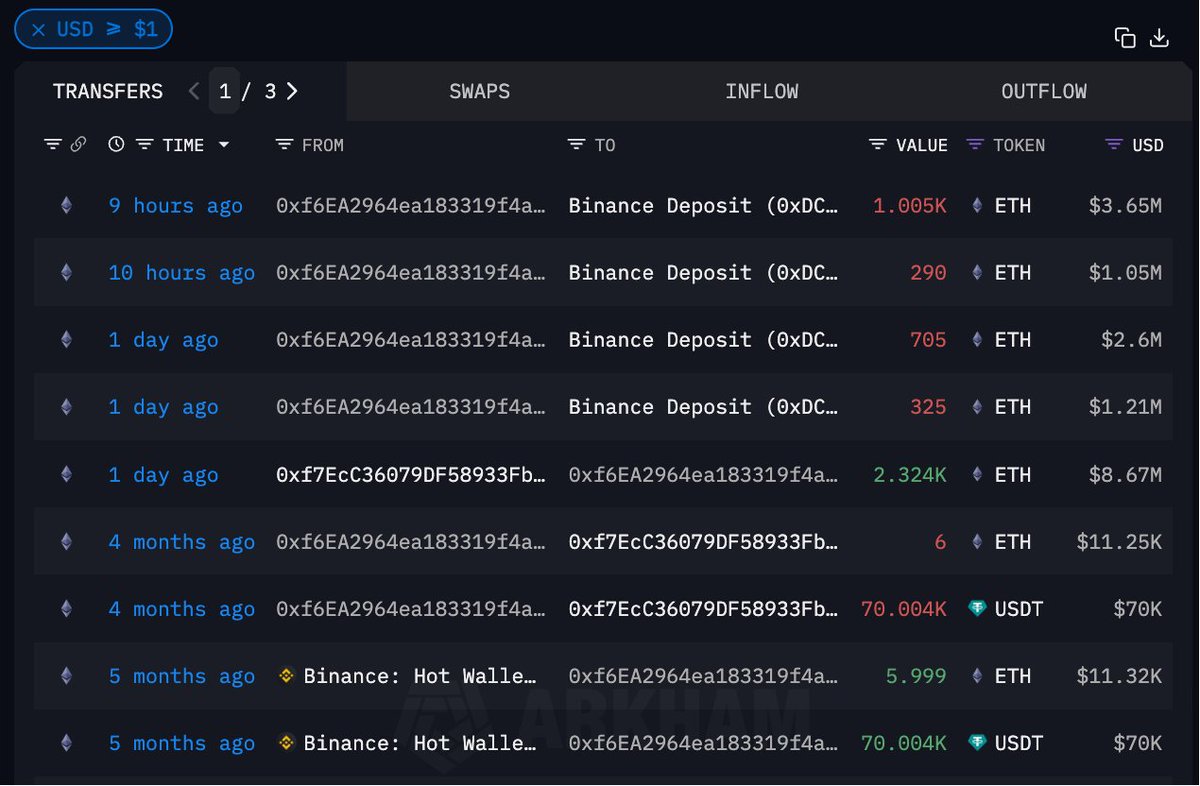Copy the transfers table data
This screenshot has width=1200, height=786.
pyautogui.click(x=1125, y=38)
